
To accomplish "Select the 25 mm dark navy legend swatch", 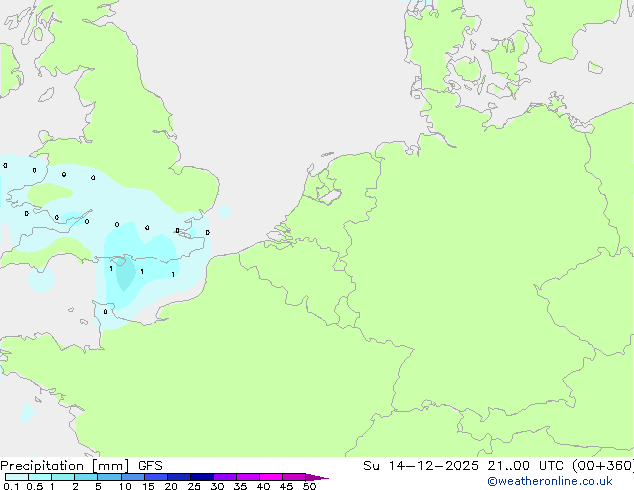I will (201, 477).
